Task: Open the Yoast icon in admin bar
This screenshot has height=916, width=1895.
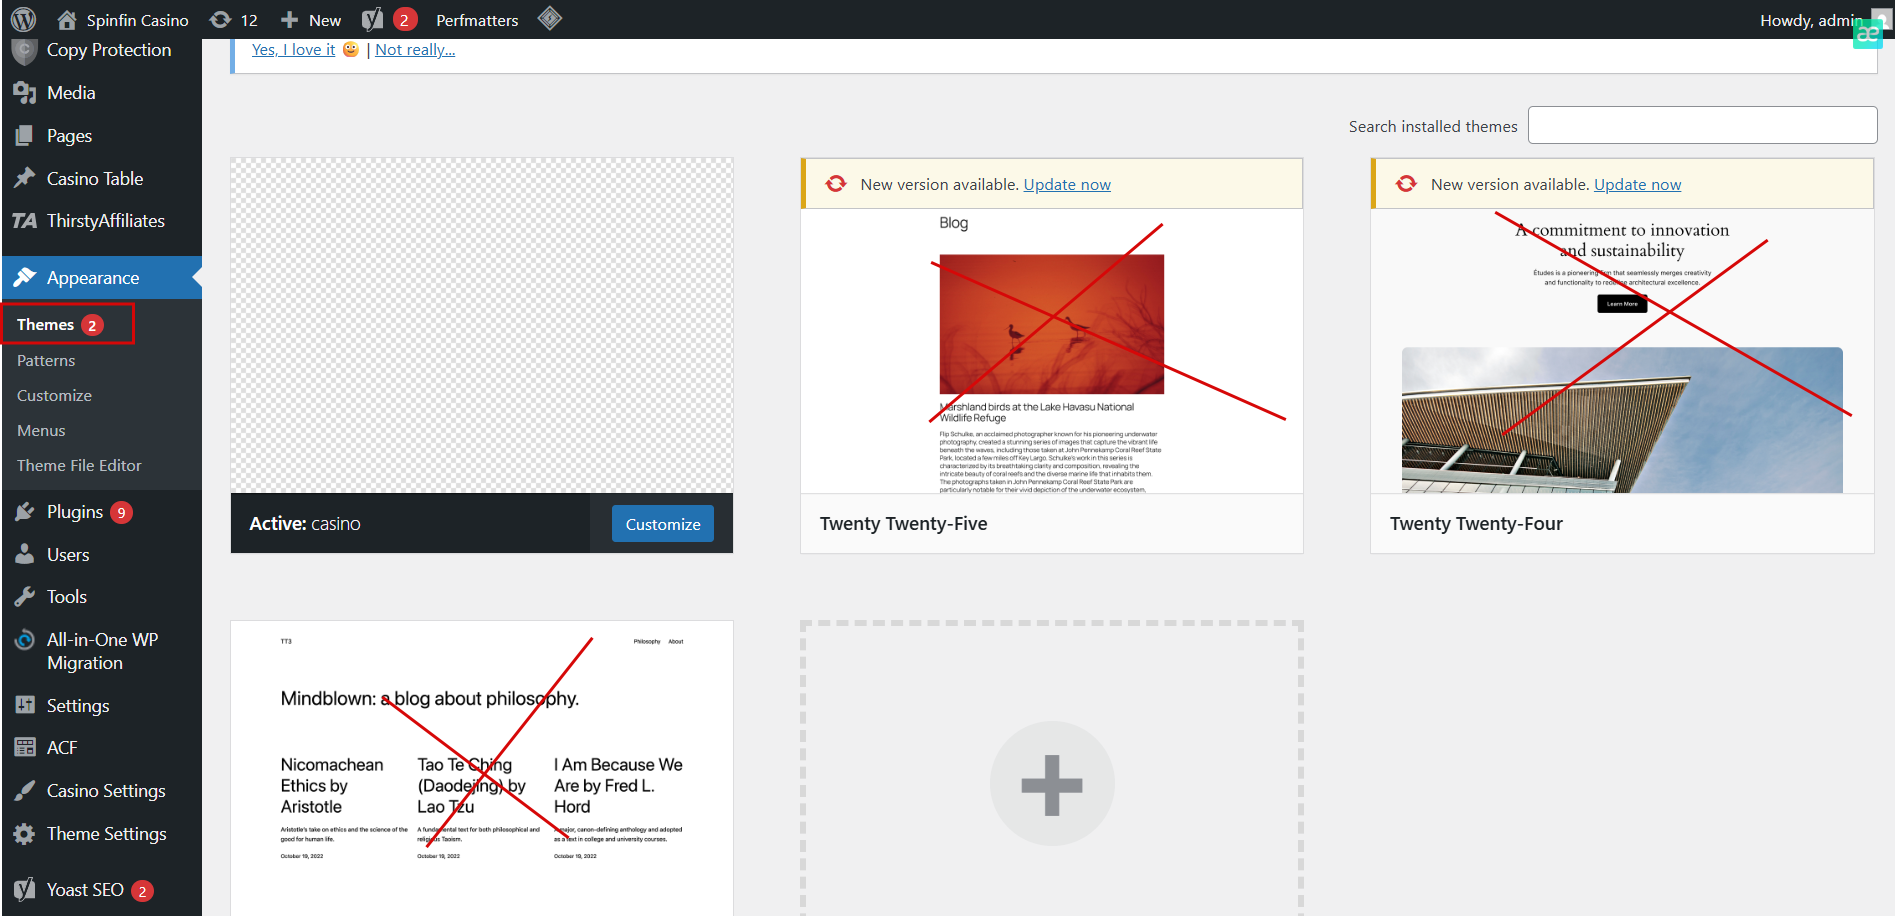Action: [x=372, y=19]
